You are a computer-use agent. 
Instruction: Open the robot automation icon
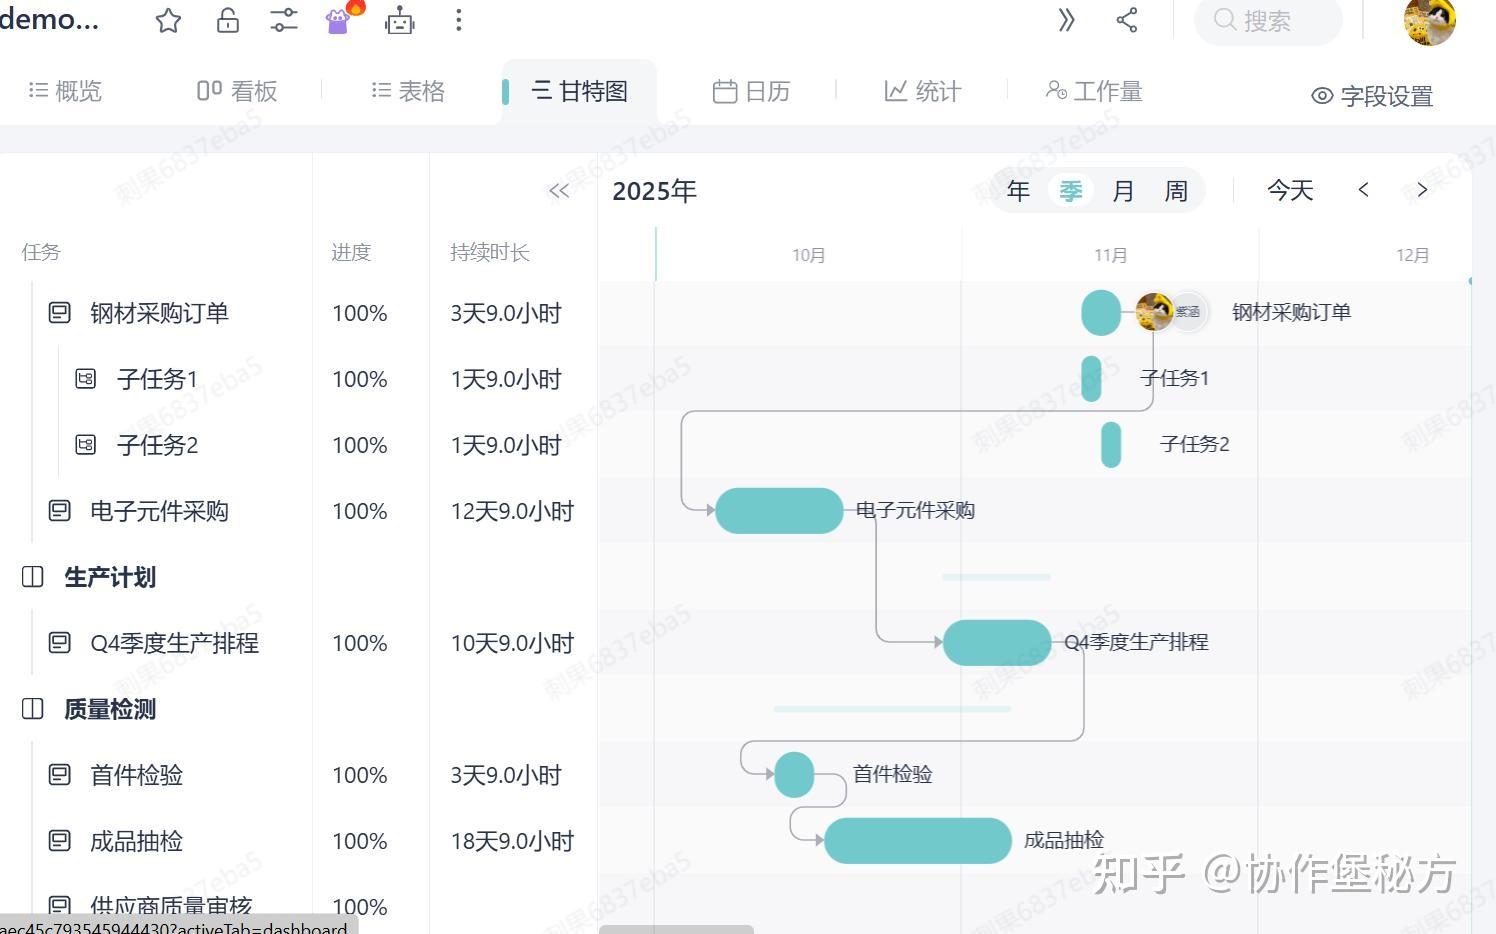pyautogui.click(x=400, y=20)
